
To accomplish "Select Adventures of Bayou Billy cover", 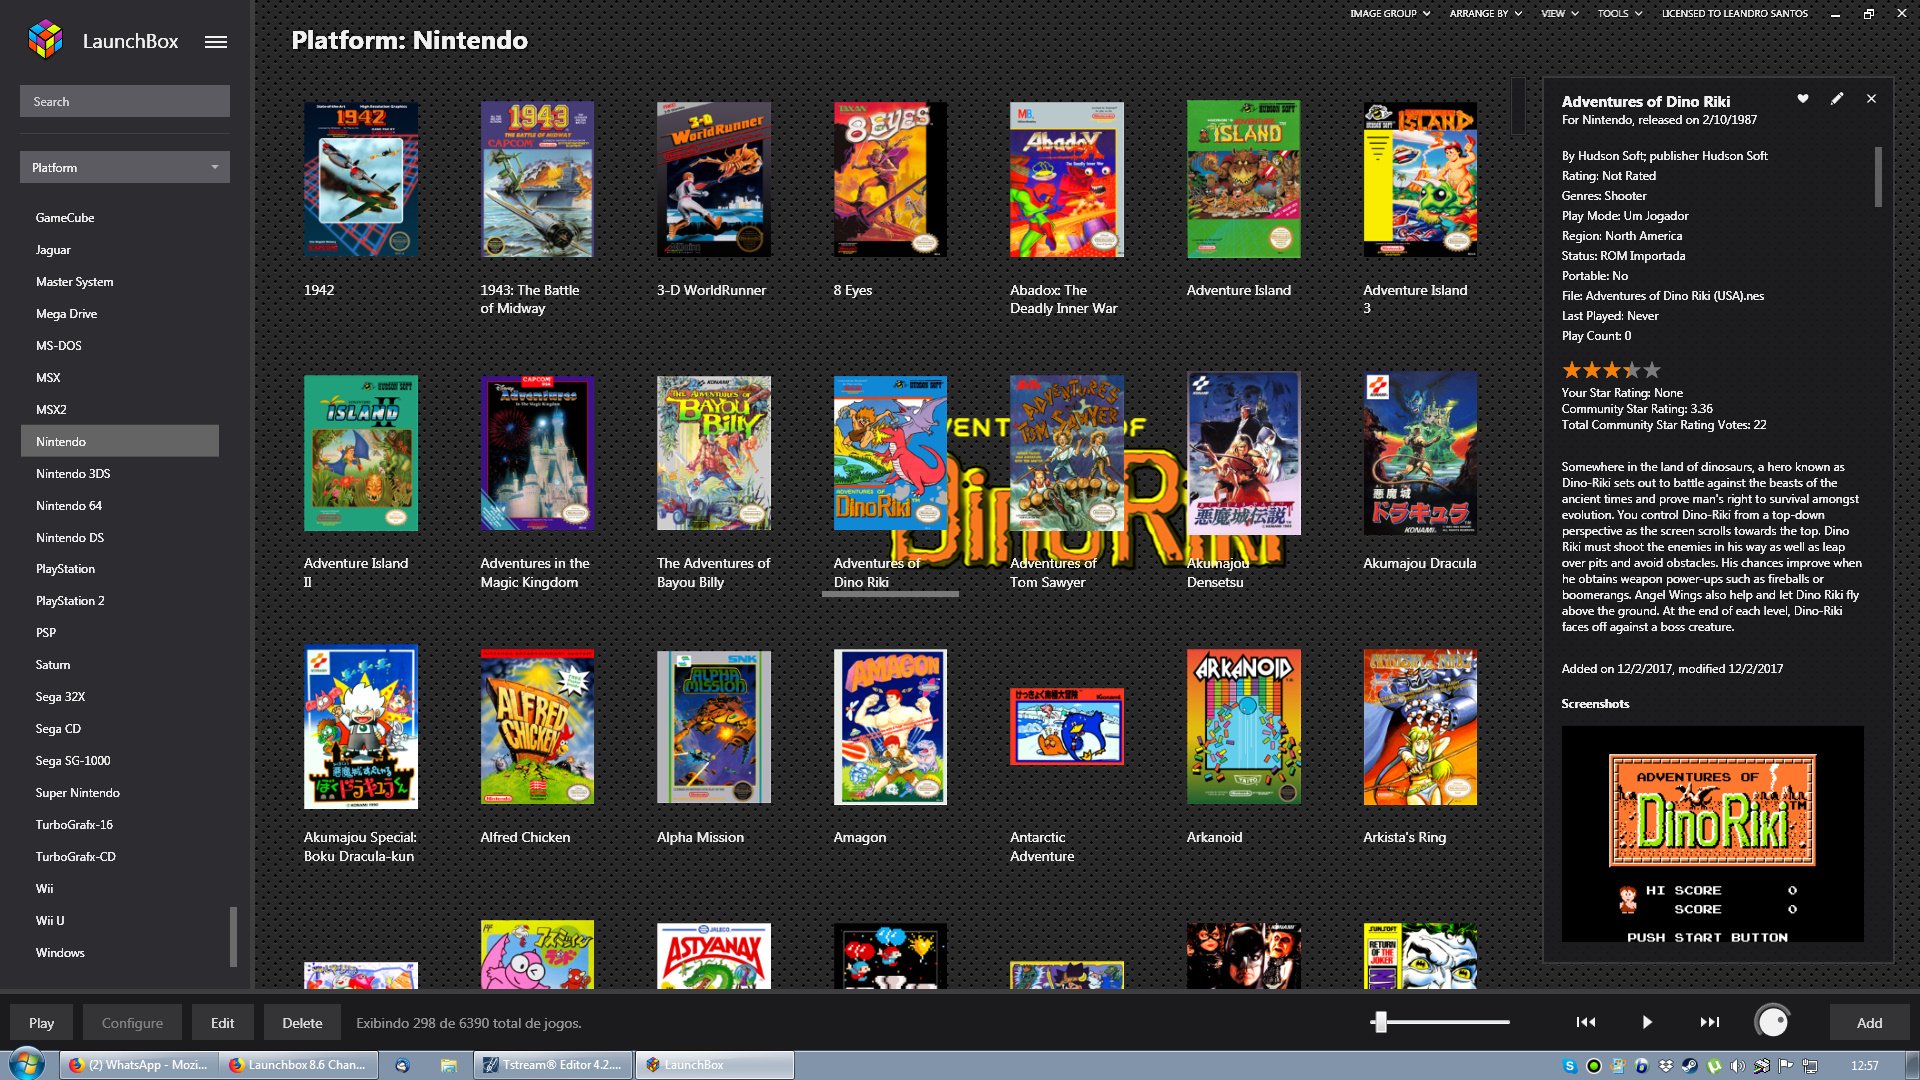I will pos(714,453).
